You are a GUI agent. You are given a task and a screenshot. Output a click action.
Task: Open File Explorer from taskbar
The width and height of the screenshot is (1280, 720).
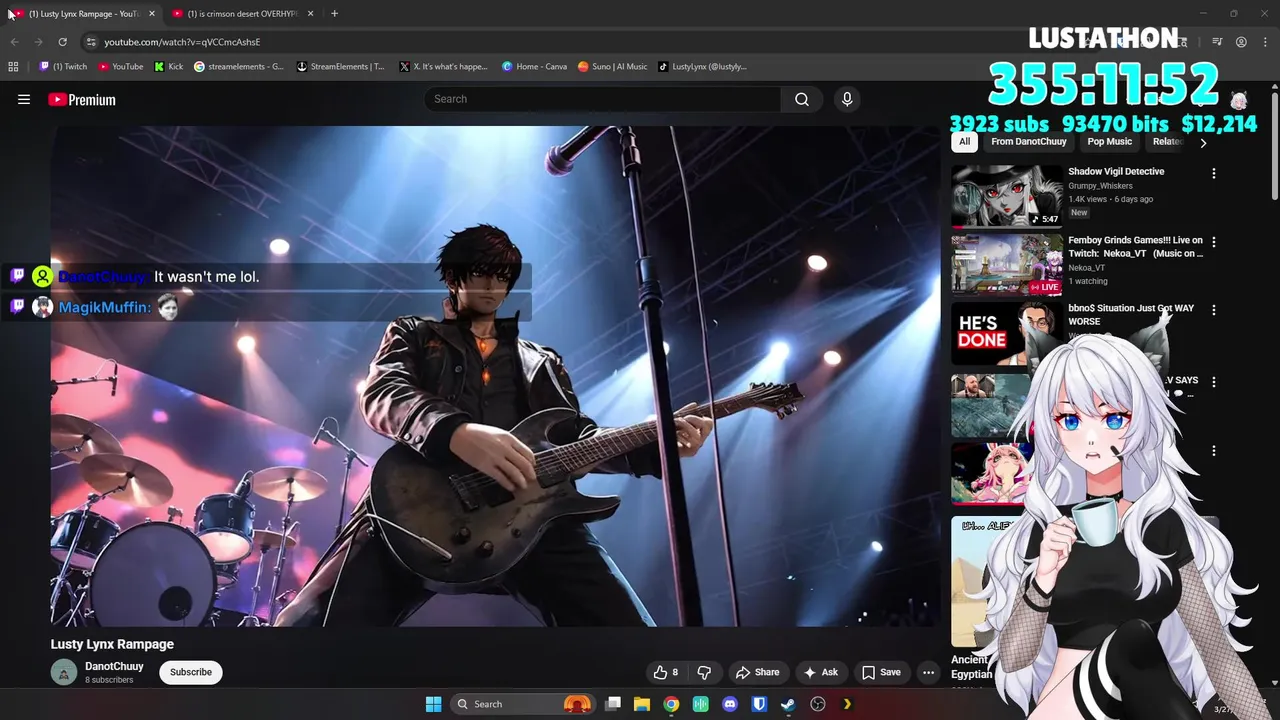coord(642,704)
